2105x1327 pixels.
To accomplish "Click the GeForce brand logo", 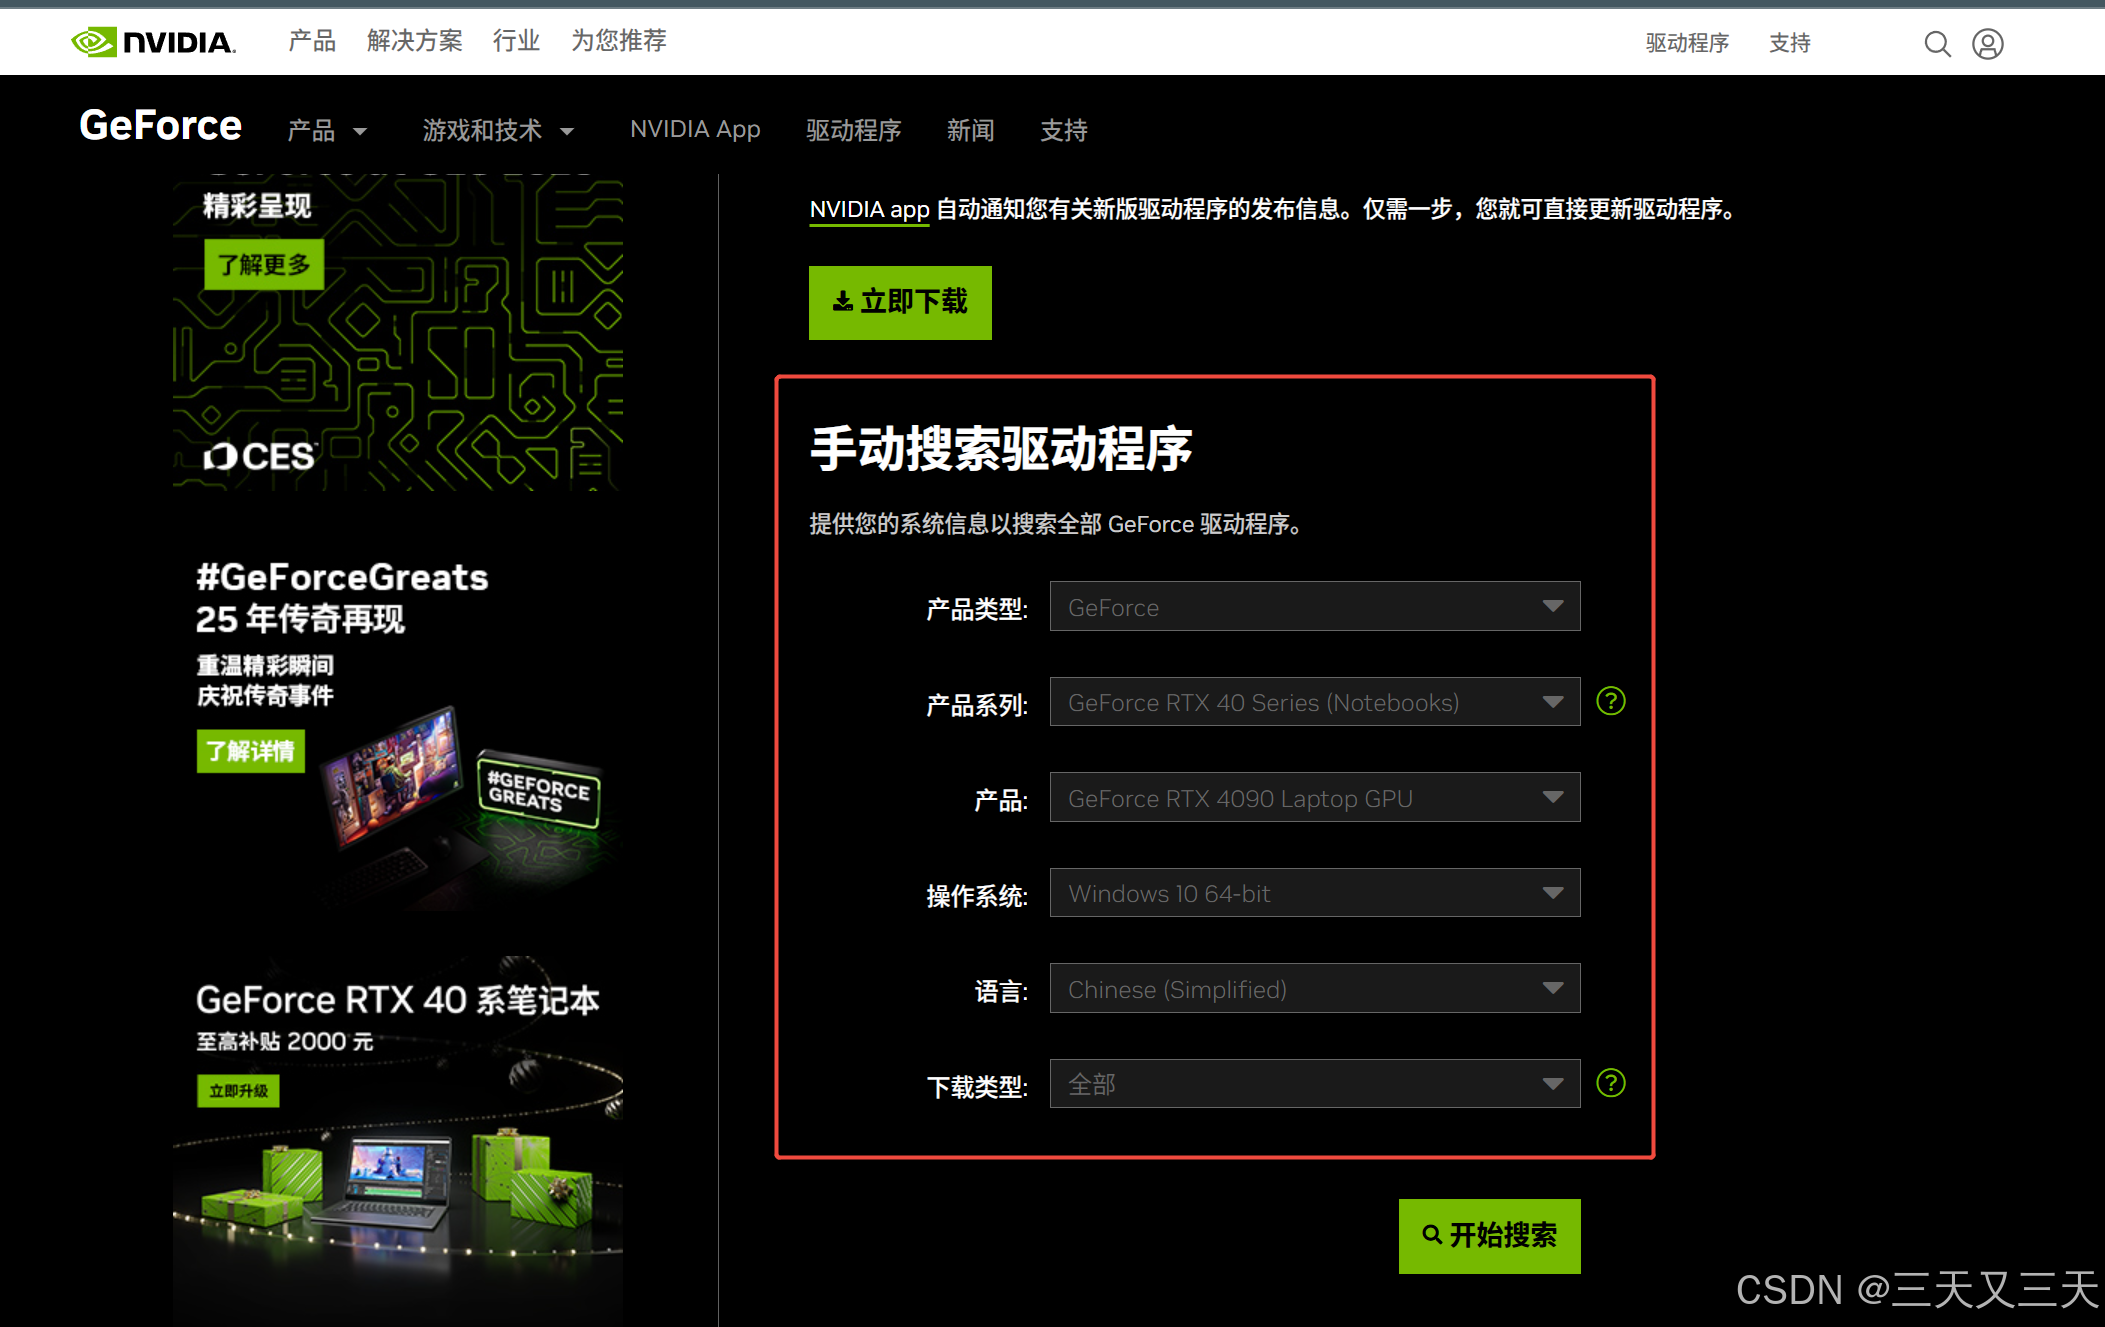I will [160, 127].
